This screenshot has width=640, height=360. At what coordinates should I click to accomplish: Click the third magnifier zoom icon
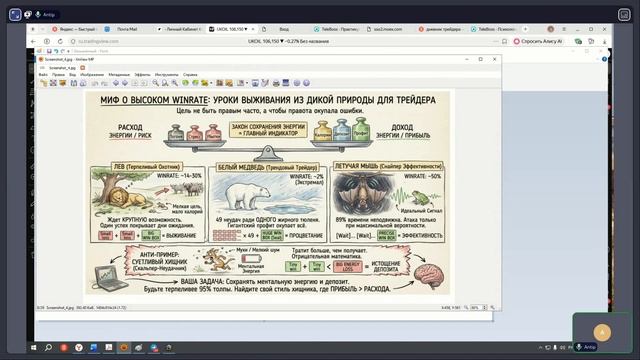pos(175,83)
